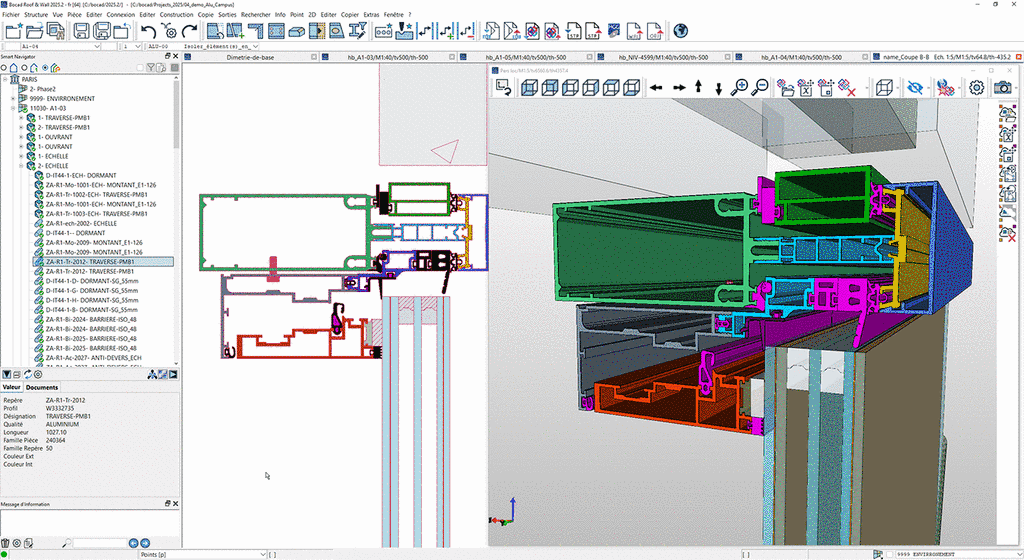Select the Dimetrie-de-base view tab
The image size is (1024, 560).
pos(250,58)
